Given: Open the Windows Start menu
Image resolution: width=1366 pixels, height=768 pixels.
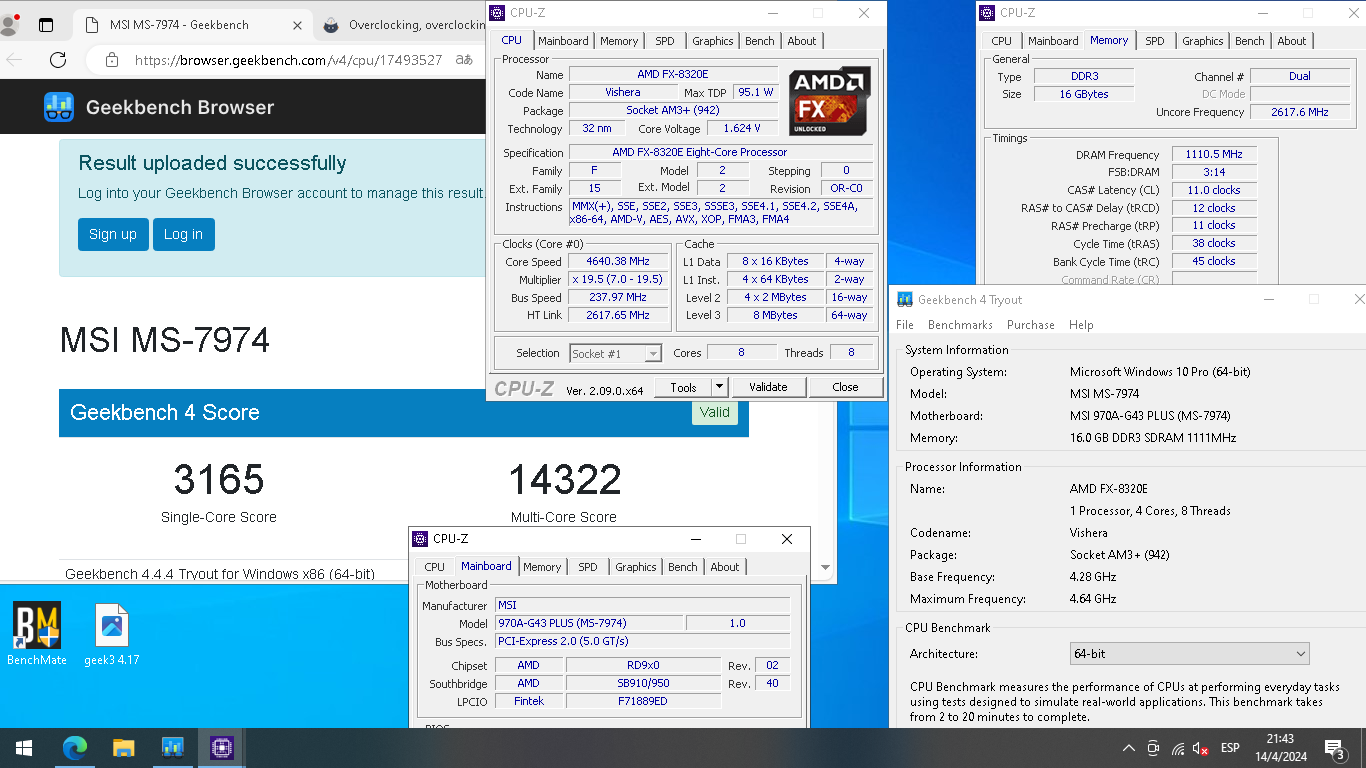Looking at the screenshot, I should [x=24, y=748].
